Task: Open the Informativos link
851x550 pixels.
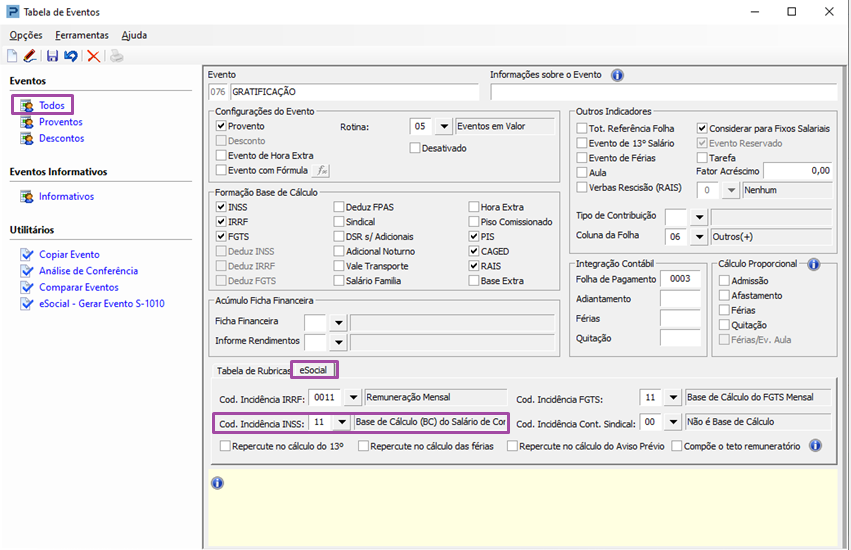Action: point(66,197)
